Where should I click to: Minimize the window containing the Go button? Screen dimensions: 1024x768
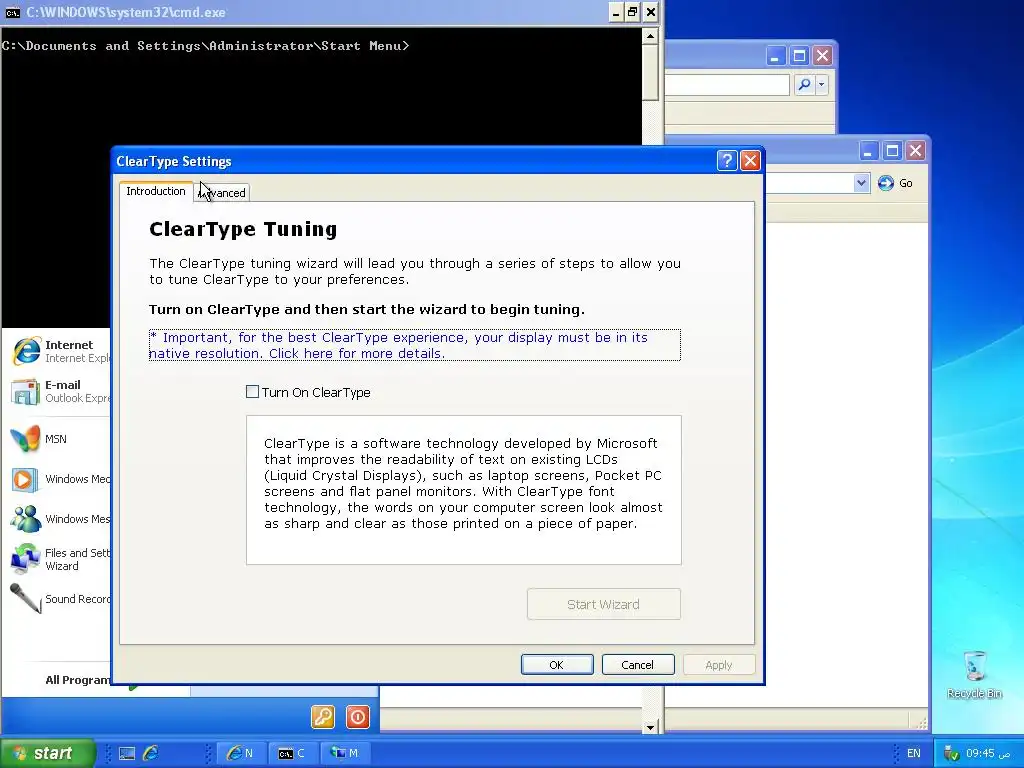click(x=868, y=152)
